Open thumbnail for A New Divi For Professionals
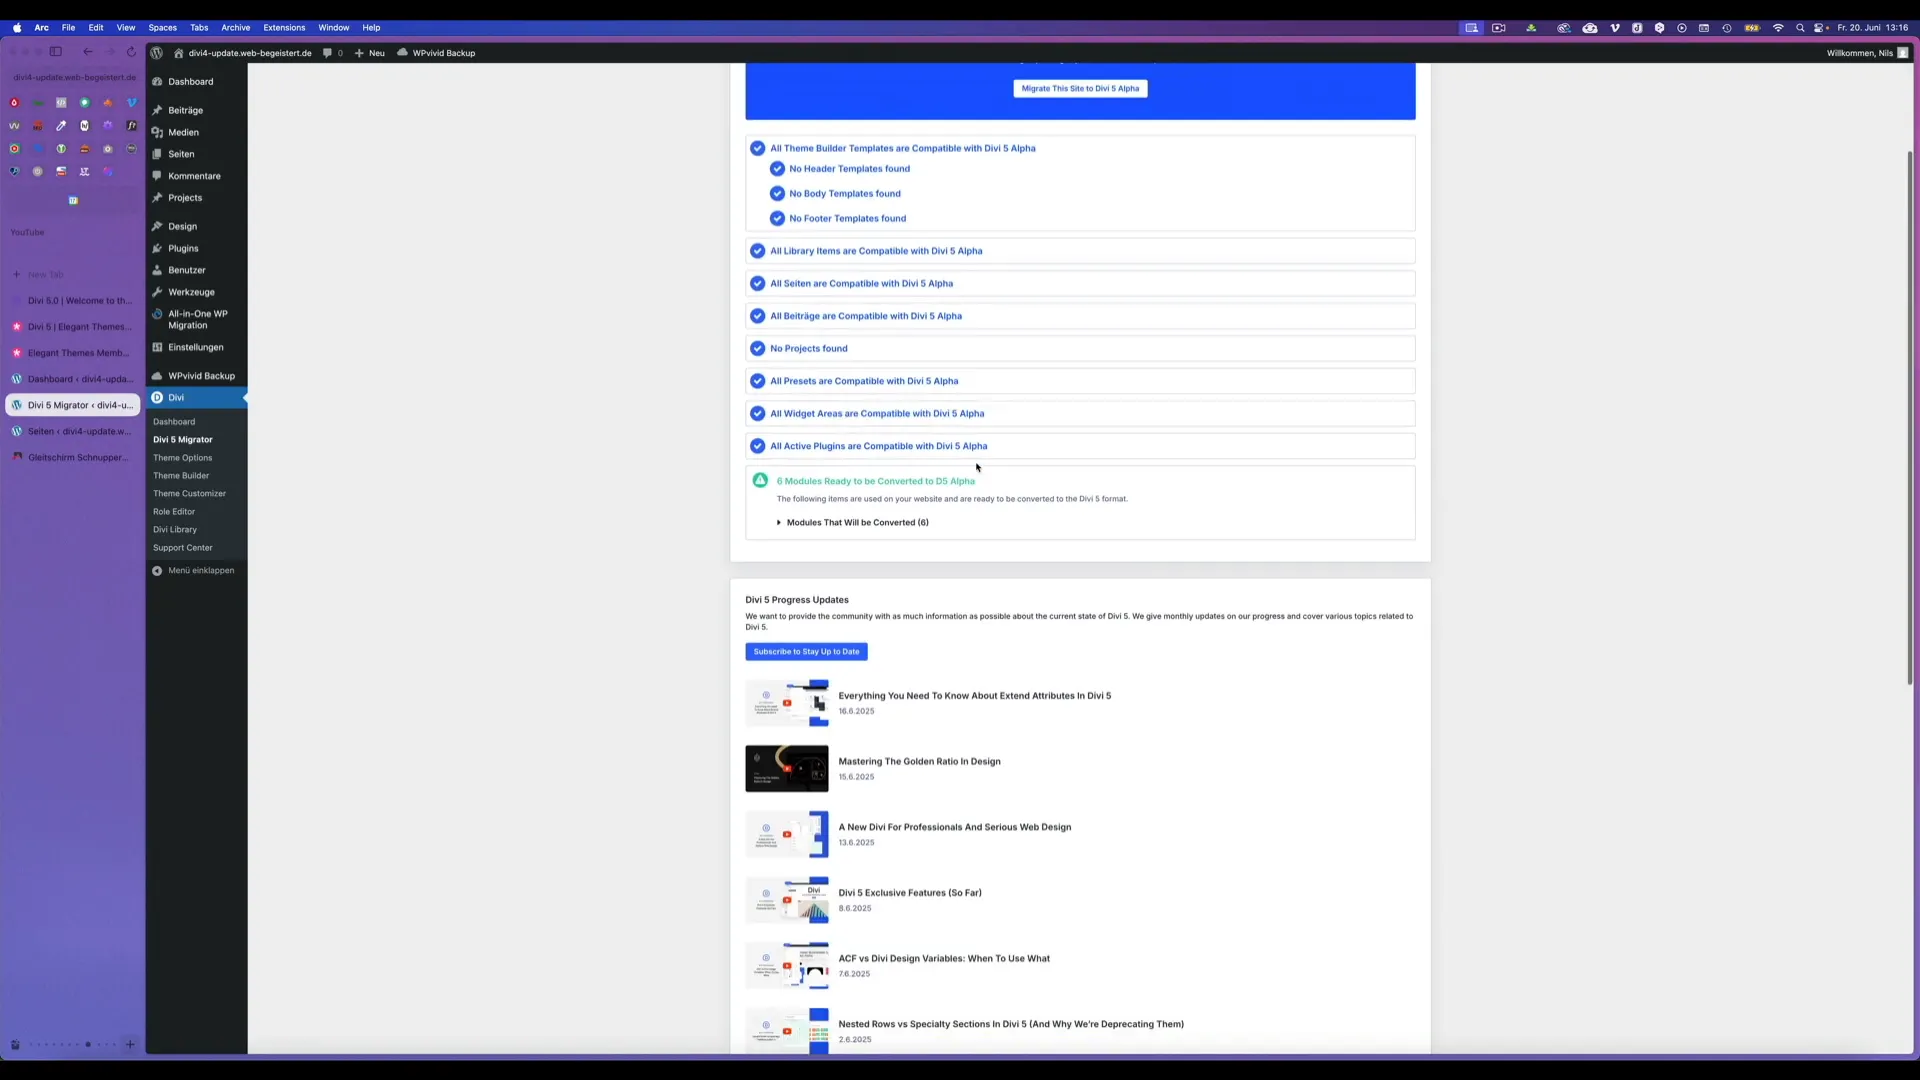1920x1080 pixels. (x=787, y=834)
